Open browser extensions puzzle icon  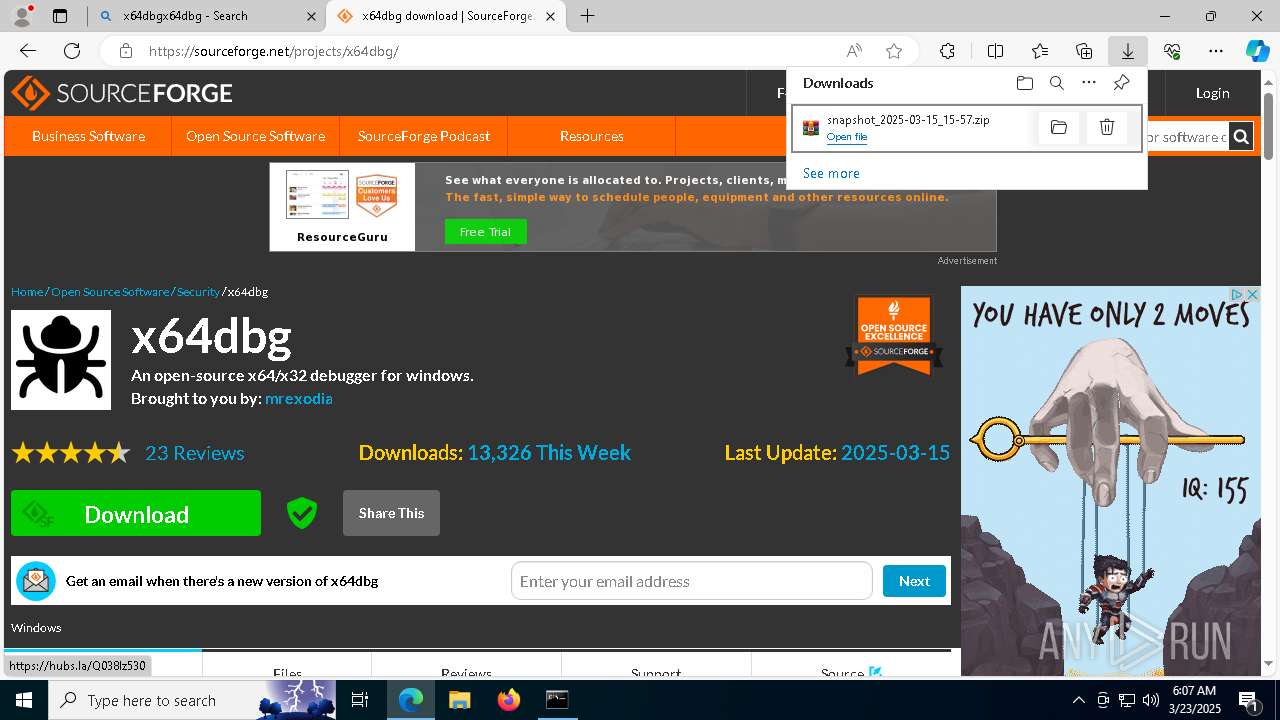point(947,51)
